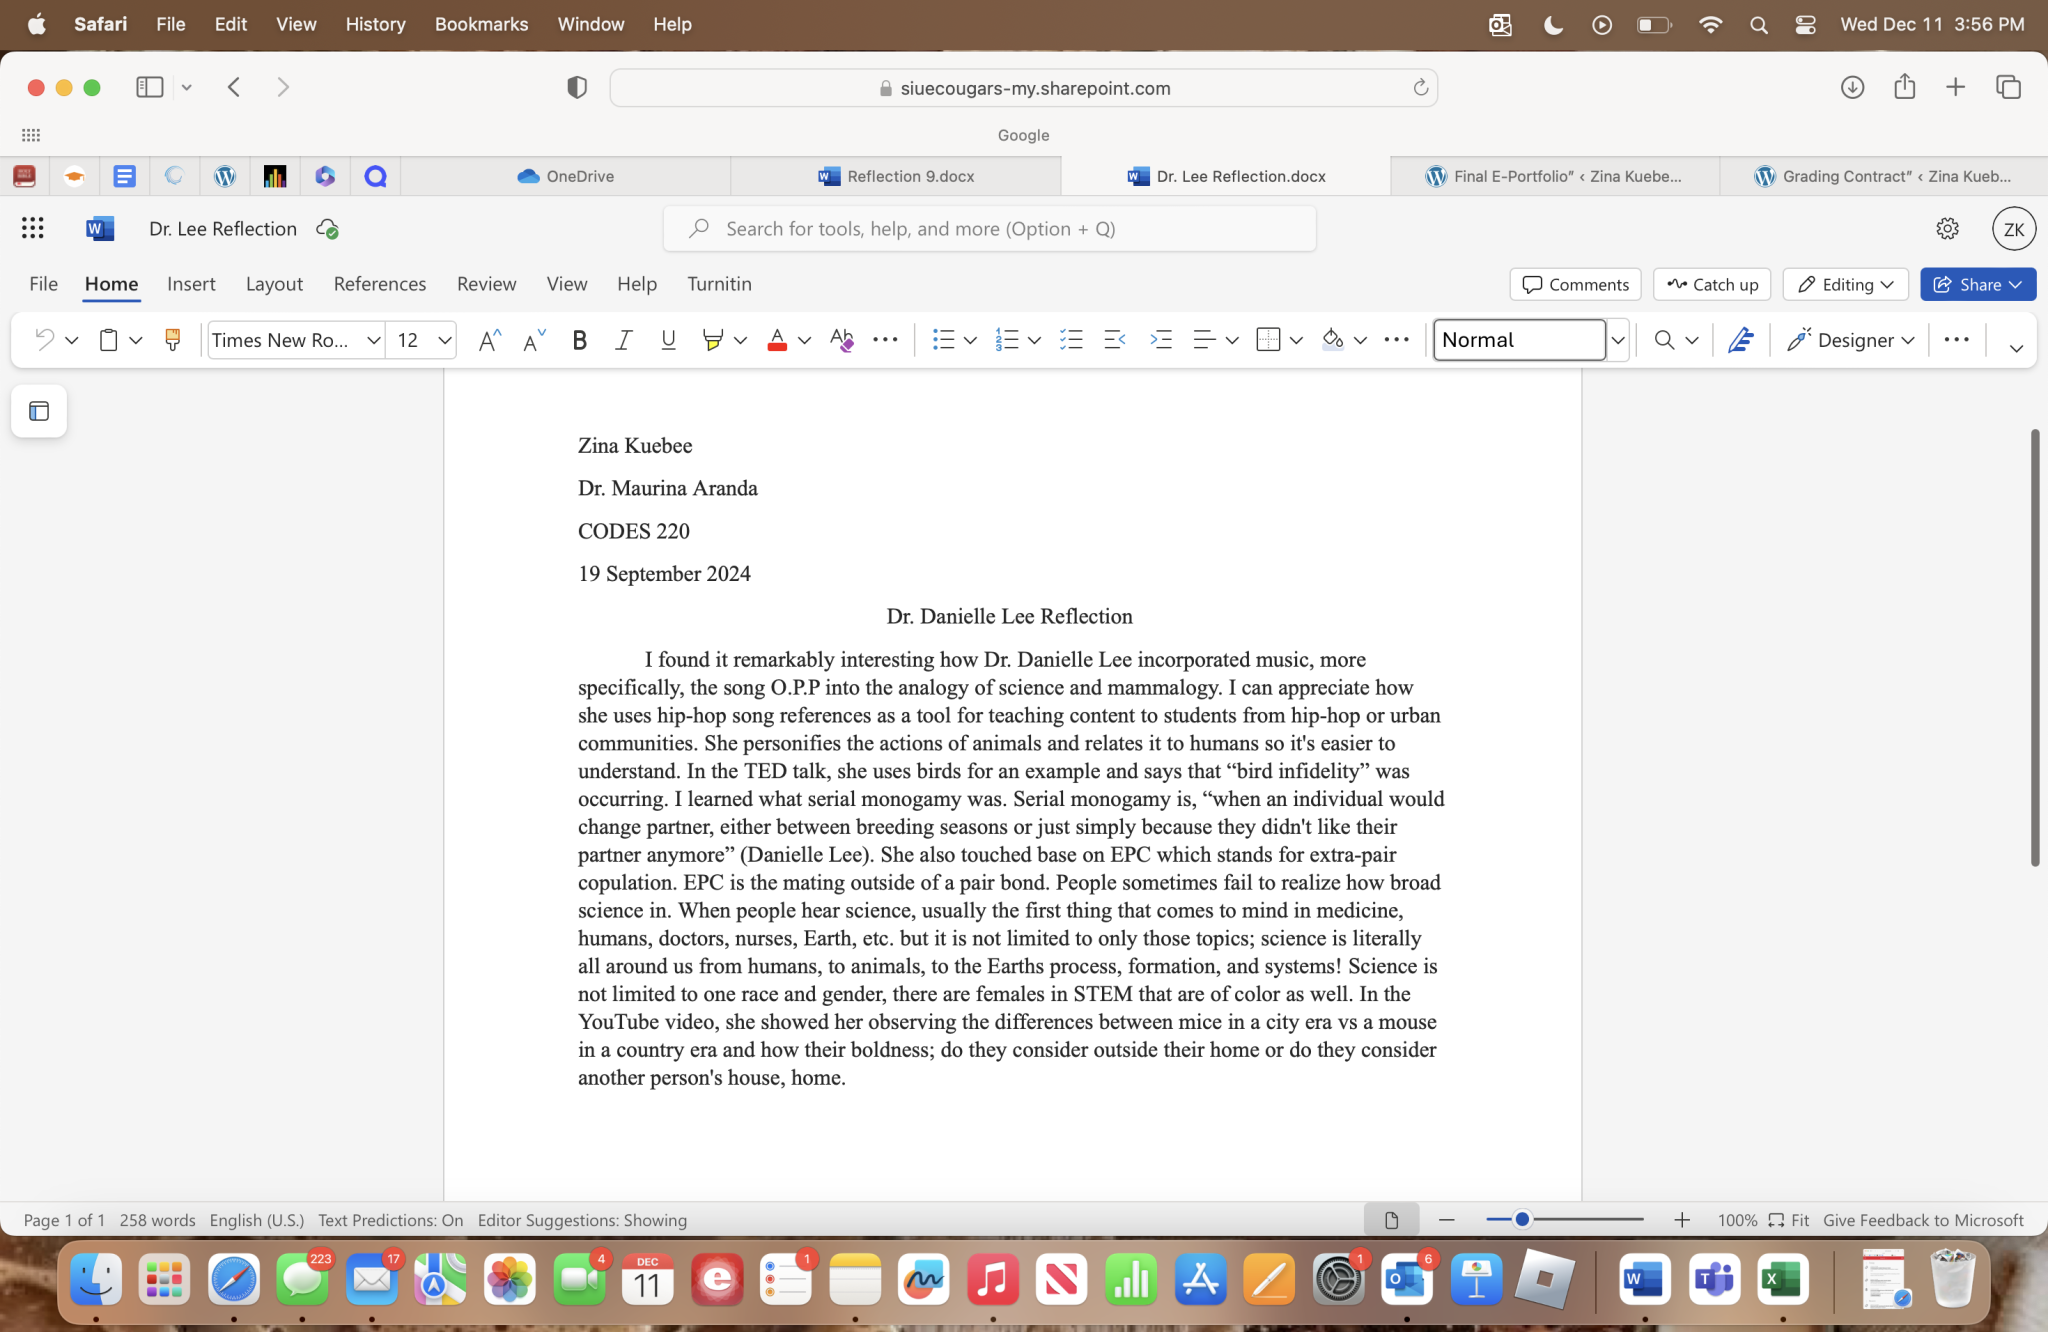Click the Comments button
This screenshot has height=1332, width=2048.
coord(1575,284)
